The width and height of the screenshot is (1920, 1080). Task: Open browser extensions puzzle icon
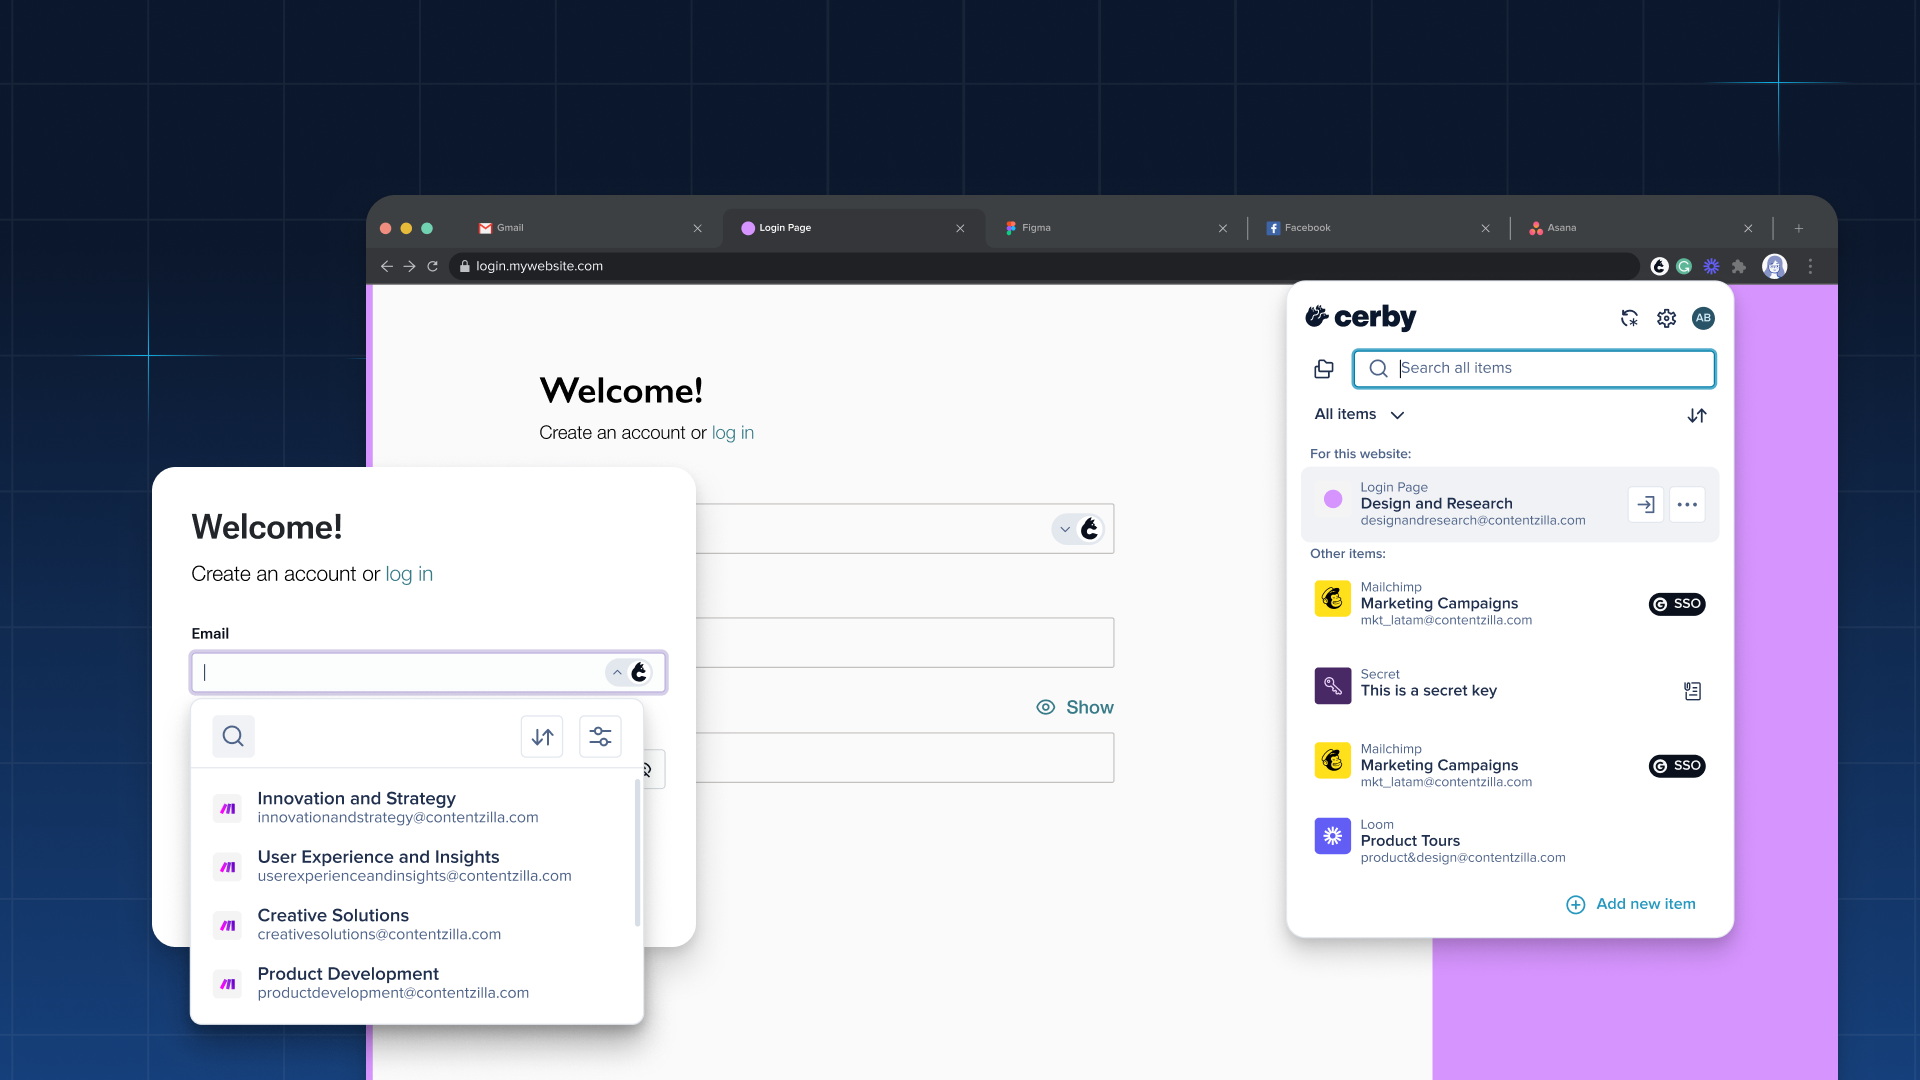1739,266
